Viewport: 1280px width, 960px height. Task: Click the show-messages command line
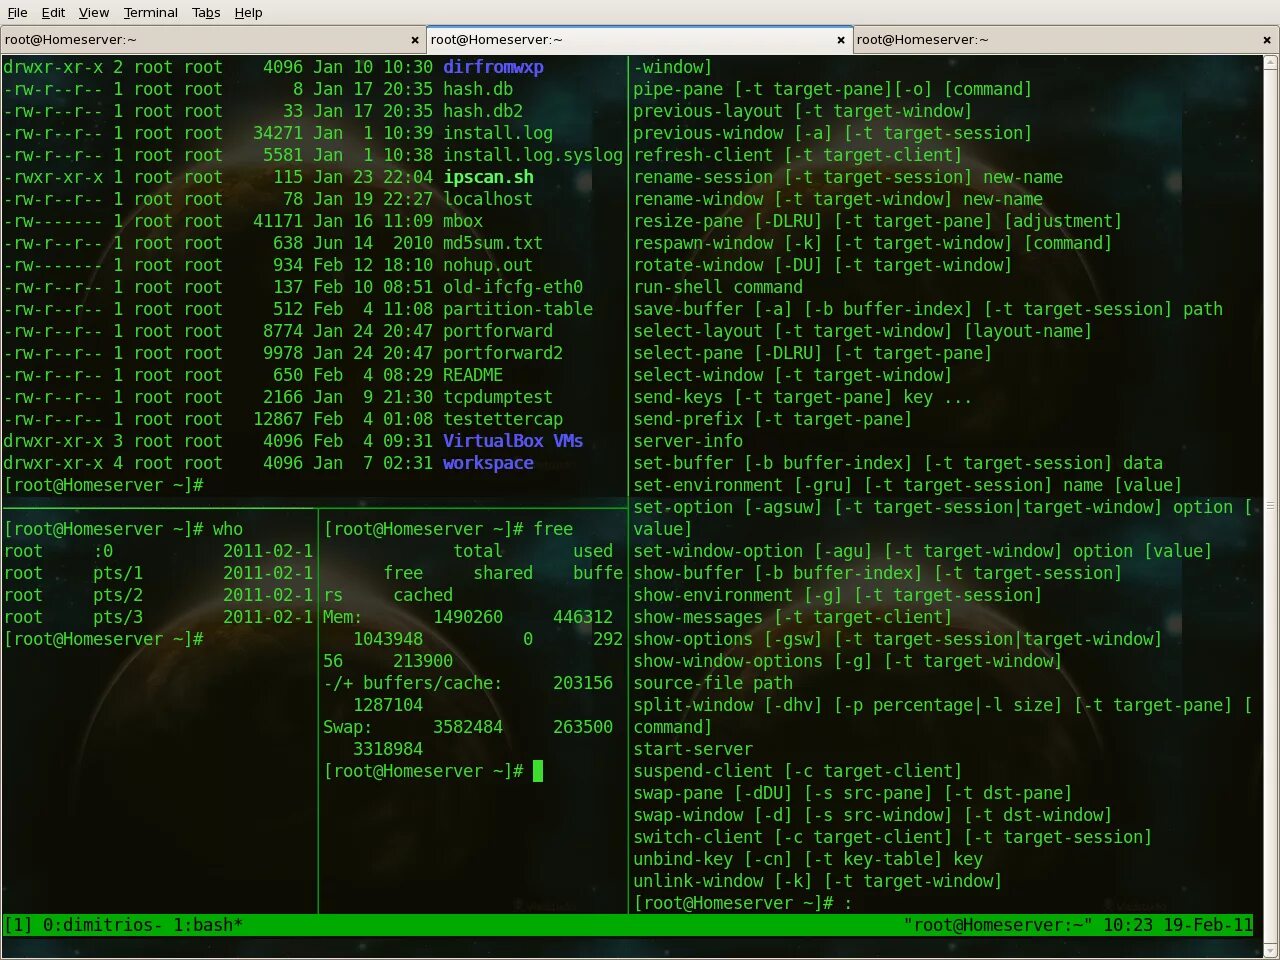click(792, 617)
